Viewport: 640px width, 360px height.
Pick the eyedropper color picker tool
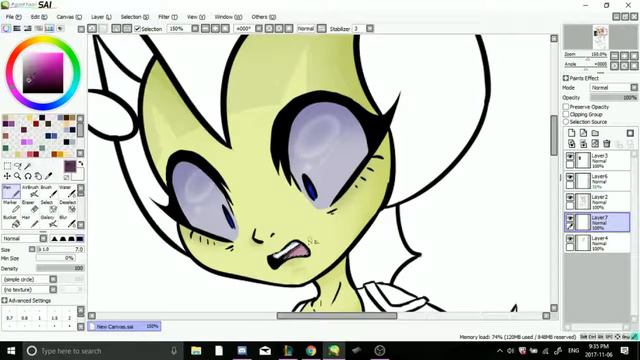48,176
